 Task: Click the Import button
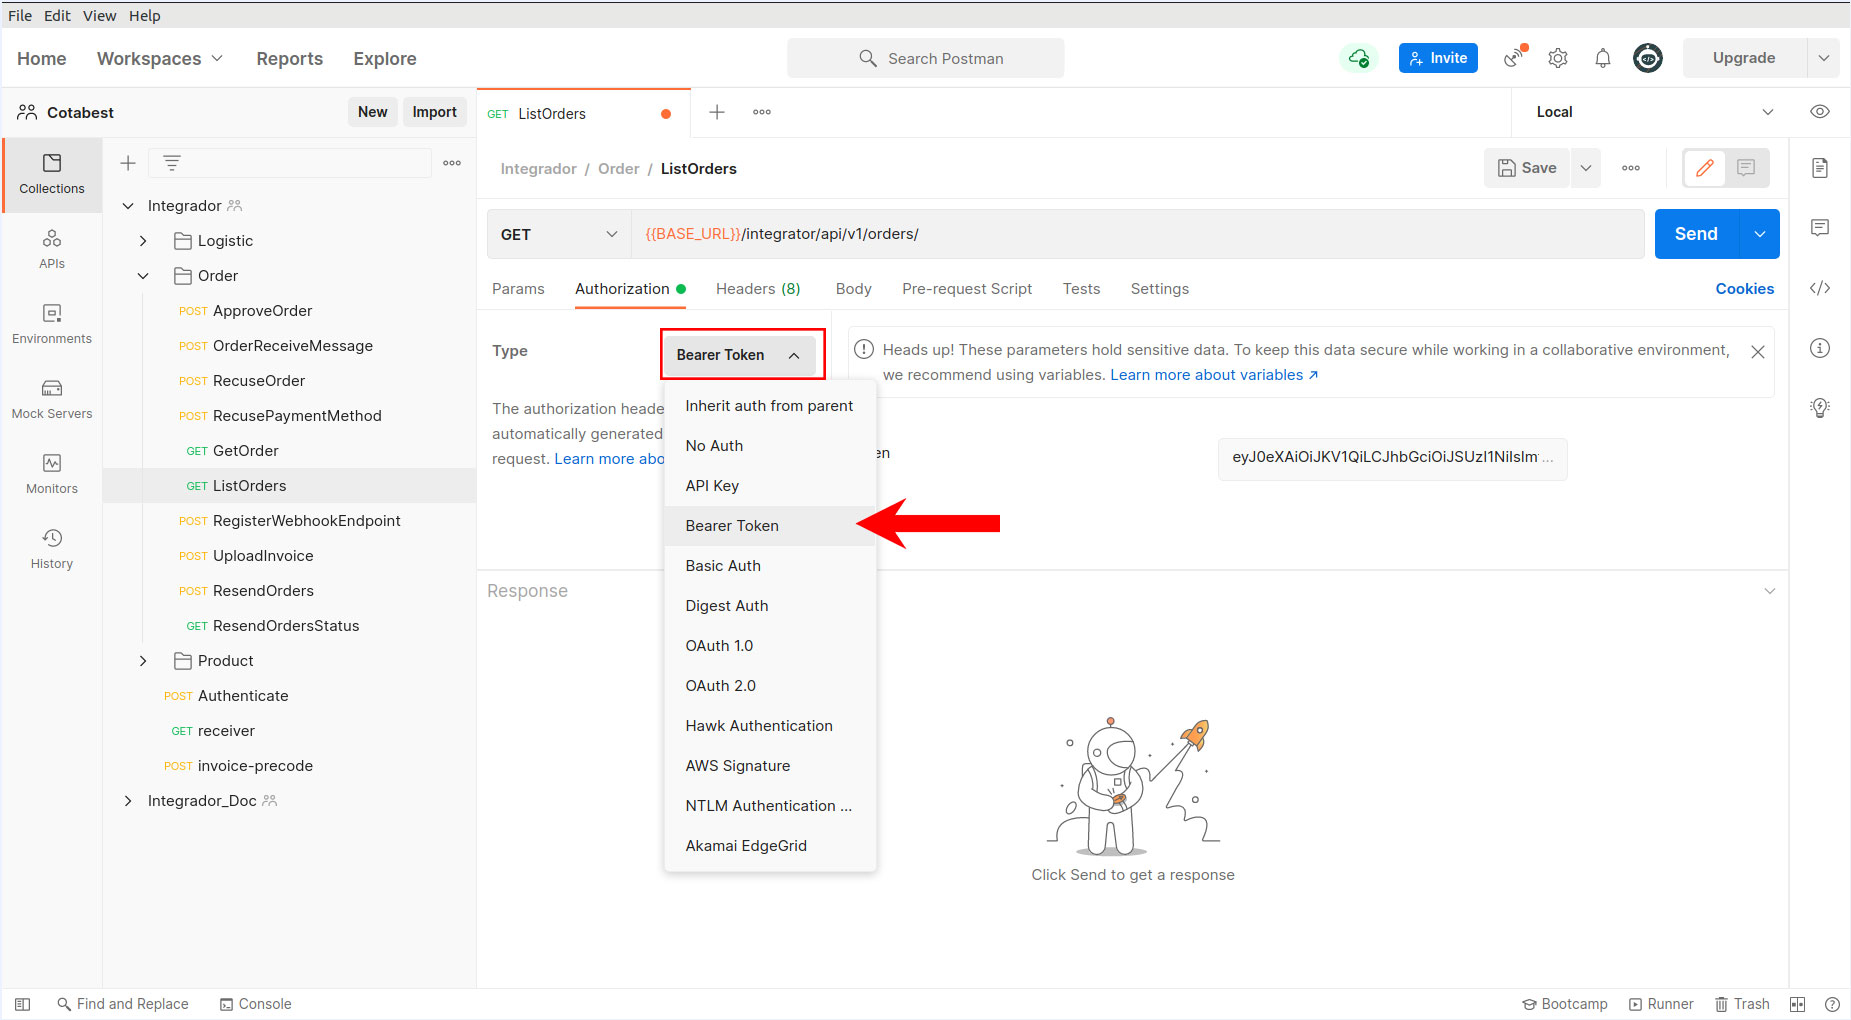[x=435, y=112]
